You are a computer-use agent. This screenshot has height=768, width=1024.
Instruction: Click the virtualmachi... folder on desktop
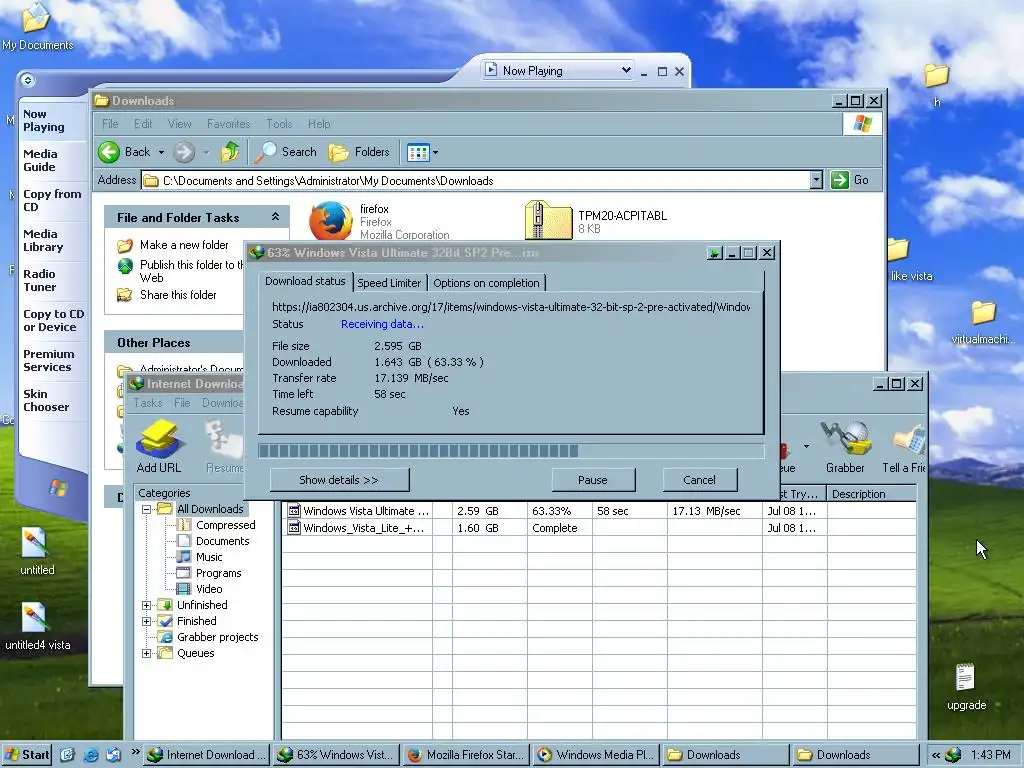click(983, 313)
